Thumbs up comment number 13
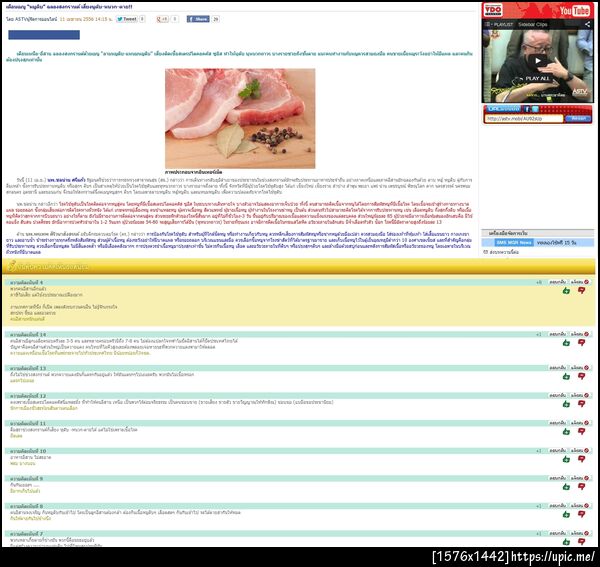 click(x=566, y=376)
